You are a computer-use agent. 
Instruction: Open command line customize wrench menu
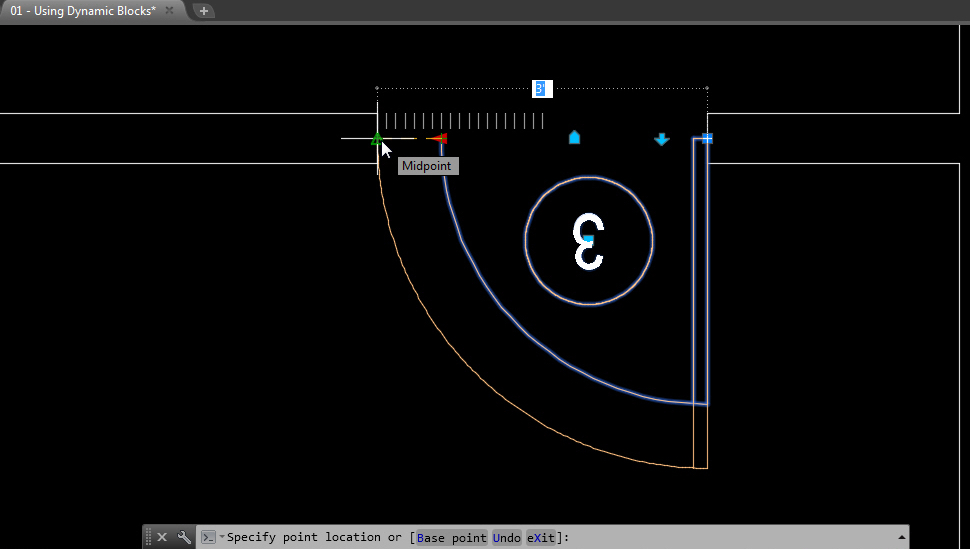pyautogui.click(x=184, y=537)
